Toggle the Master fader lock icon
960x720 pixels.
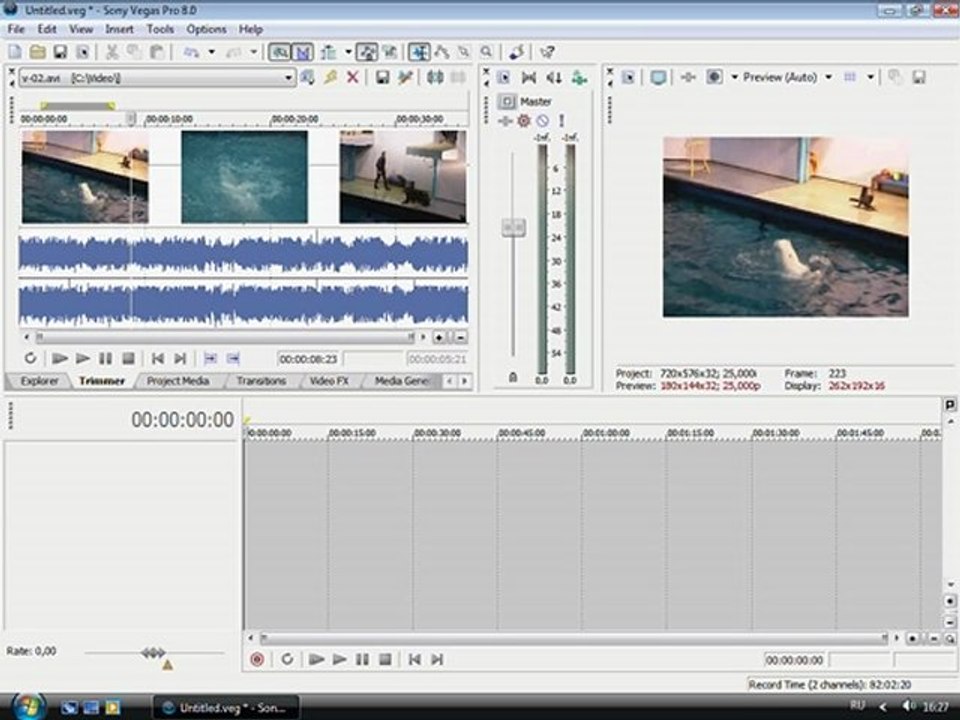pos(513,378)
